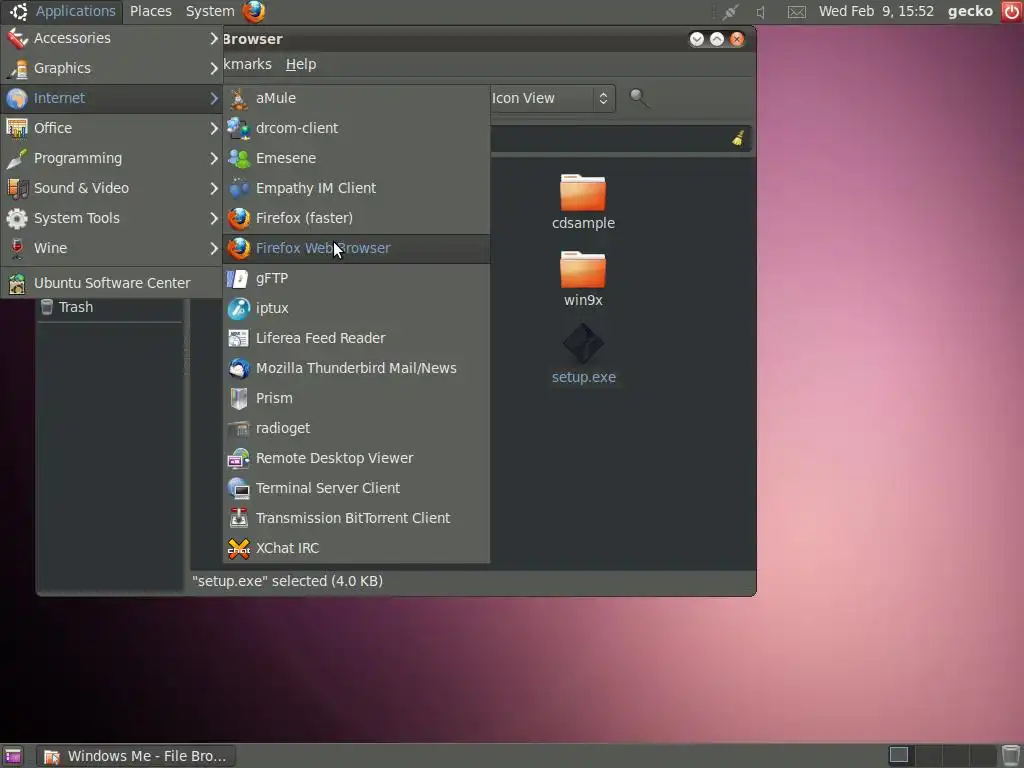Click the trash applet in bottom panel
Viewport: 1024px width, 768px height.
tap(1011, 755)
